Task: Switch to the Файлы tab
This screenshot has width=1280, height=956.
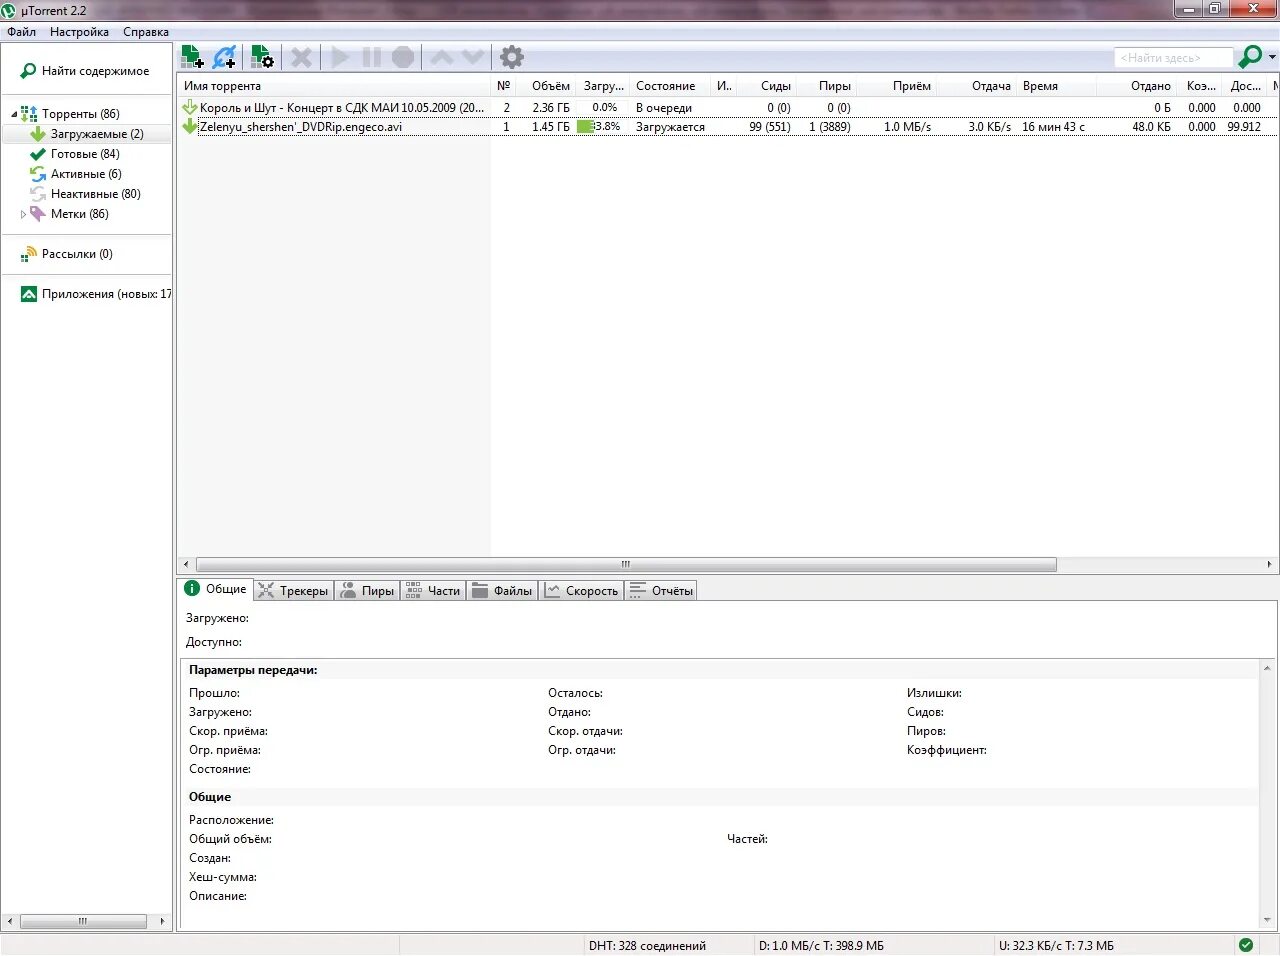Action: coord(502,591)
